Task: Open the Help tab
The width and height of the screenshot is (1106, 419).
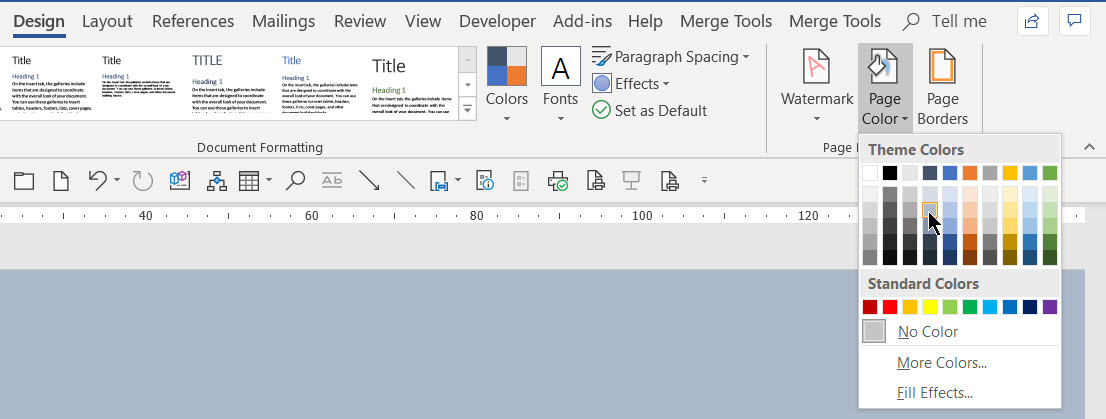Action: tap(645, 22)
